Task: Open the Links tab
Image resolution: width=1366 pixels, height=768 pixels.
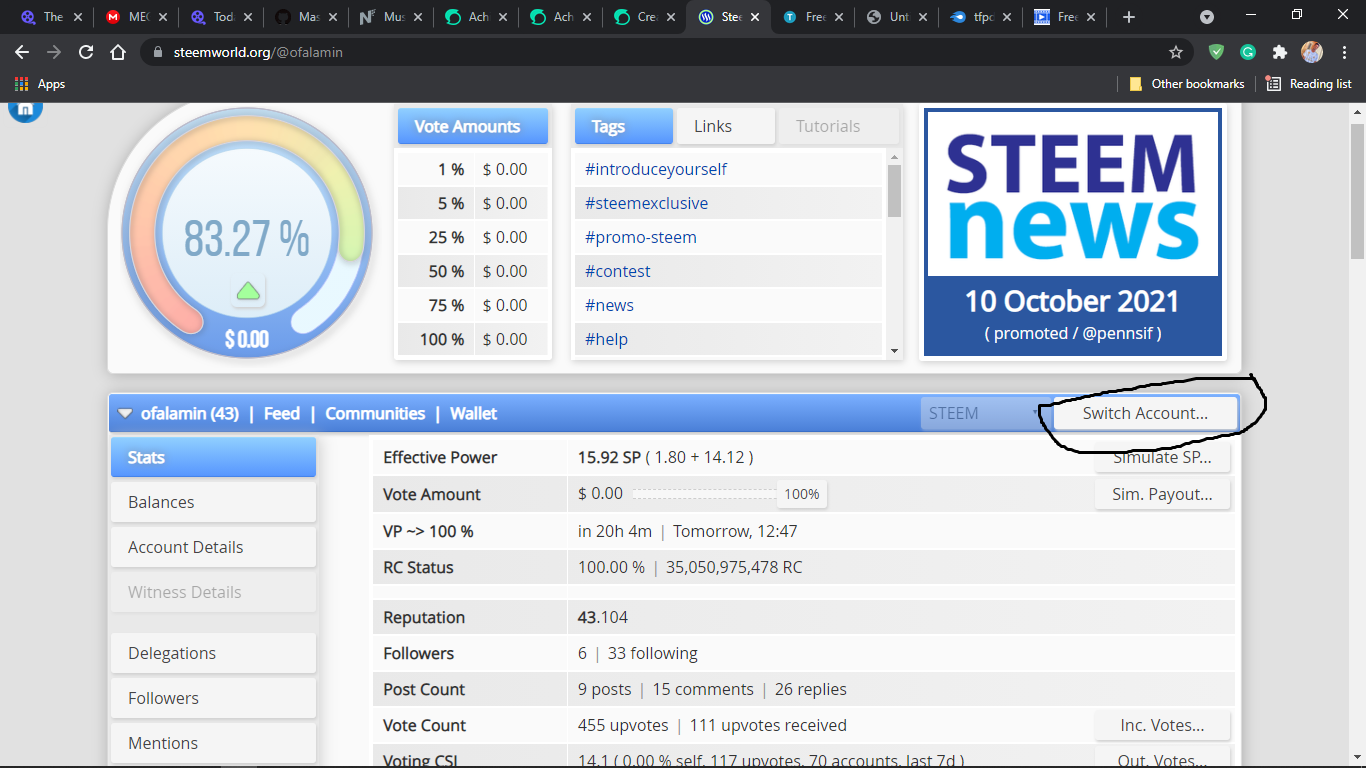Action: tap(725, 126)
